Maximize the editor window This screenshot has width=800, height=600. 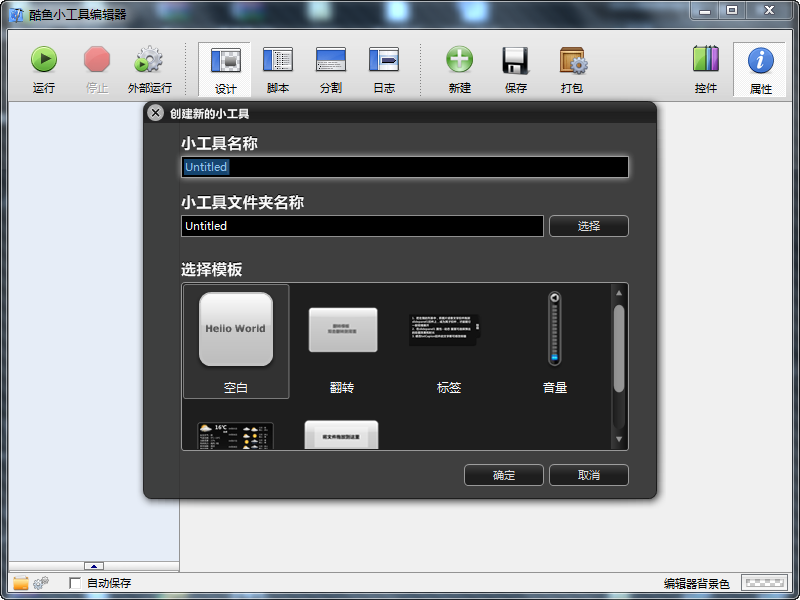pos(732,10)
